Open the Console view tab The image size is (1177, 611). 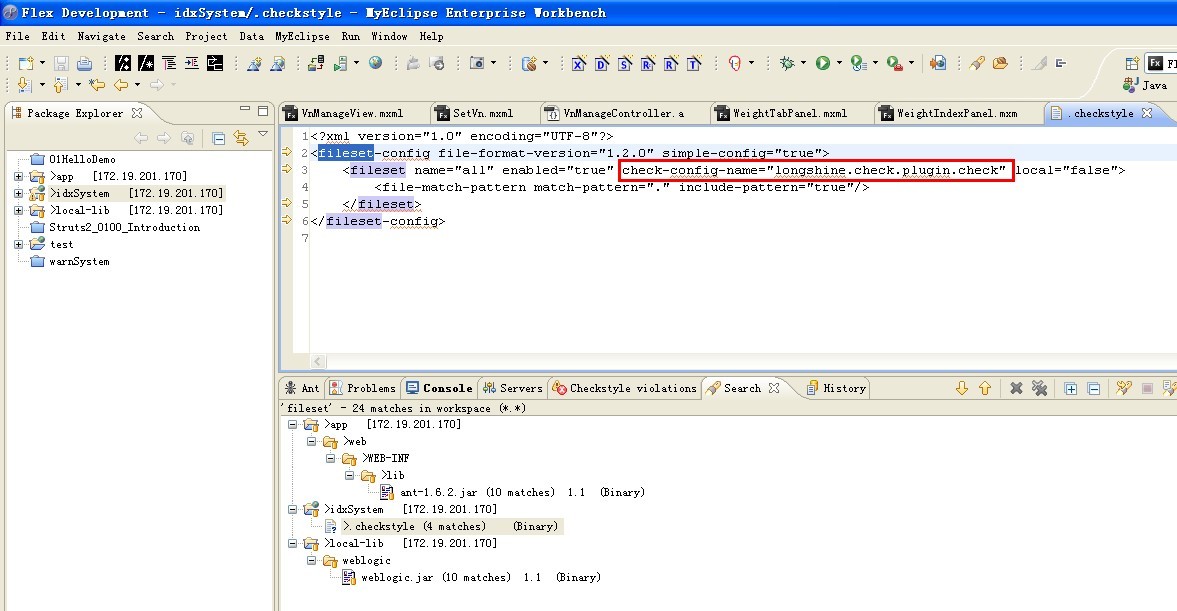[439, 388]
